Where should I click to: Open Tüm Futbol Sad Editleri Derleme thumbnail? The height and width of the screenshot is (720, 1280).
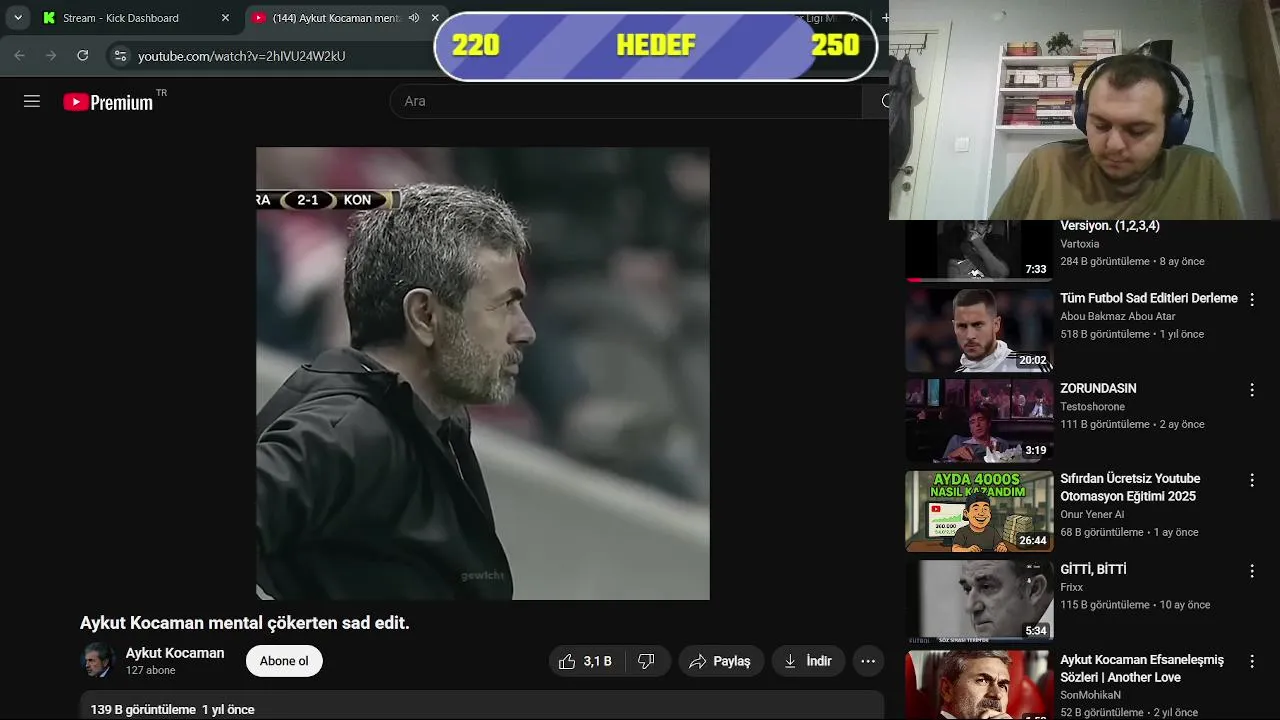coord(979,330)
